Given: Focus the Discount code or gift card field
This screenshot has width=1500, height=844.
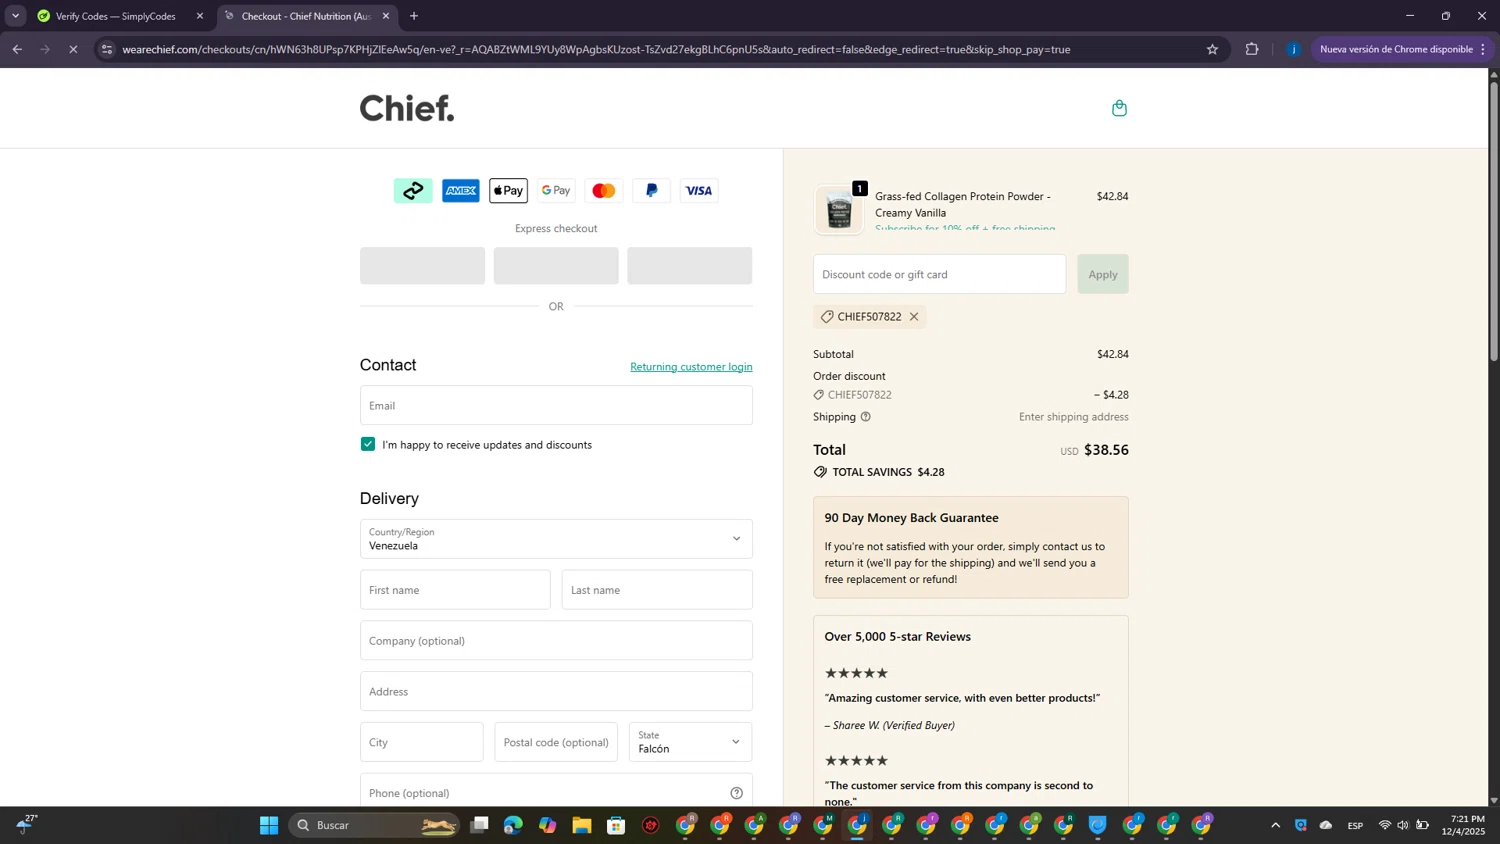Looking at the screenshot, I should (x=939, y=274).
